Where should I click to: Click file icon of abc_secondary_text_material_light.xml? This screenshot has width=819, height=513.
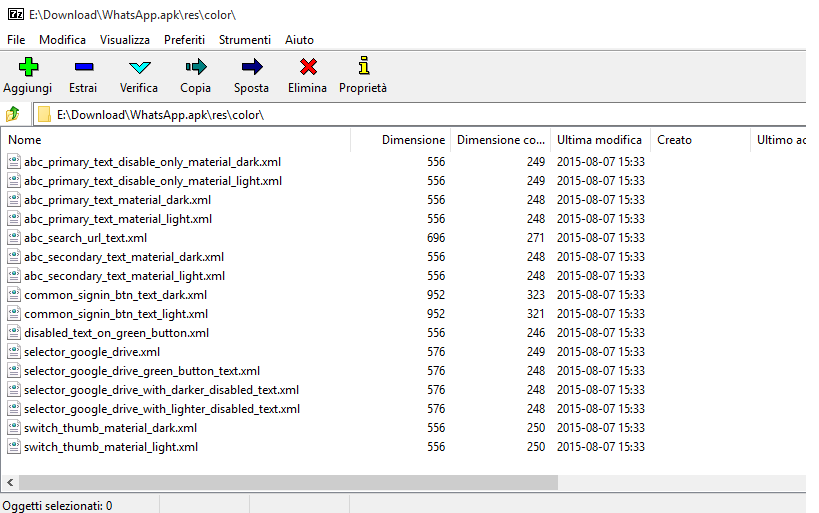14,276
